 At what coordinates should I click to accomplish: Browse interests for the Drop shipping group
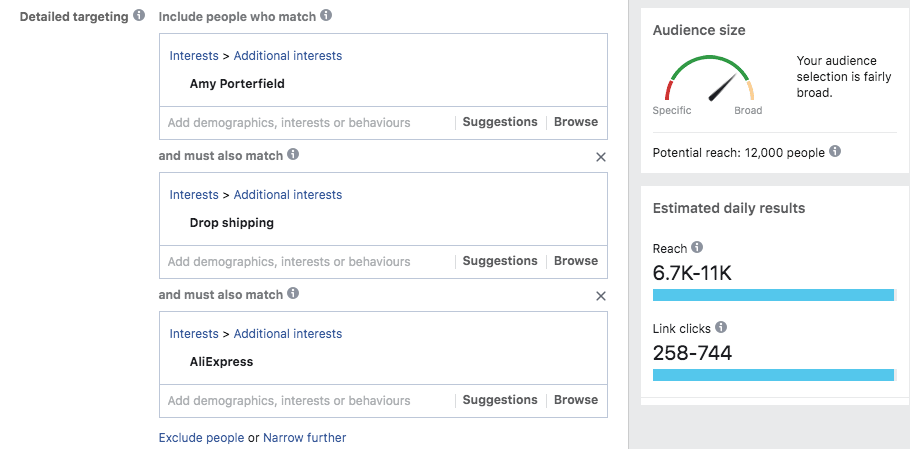click(x=576, y=261)
